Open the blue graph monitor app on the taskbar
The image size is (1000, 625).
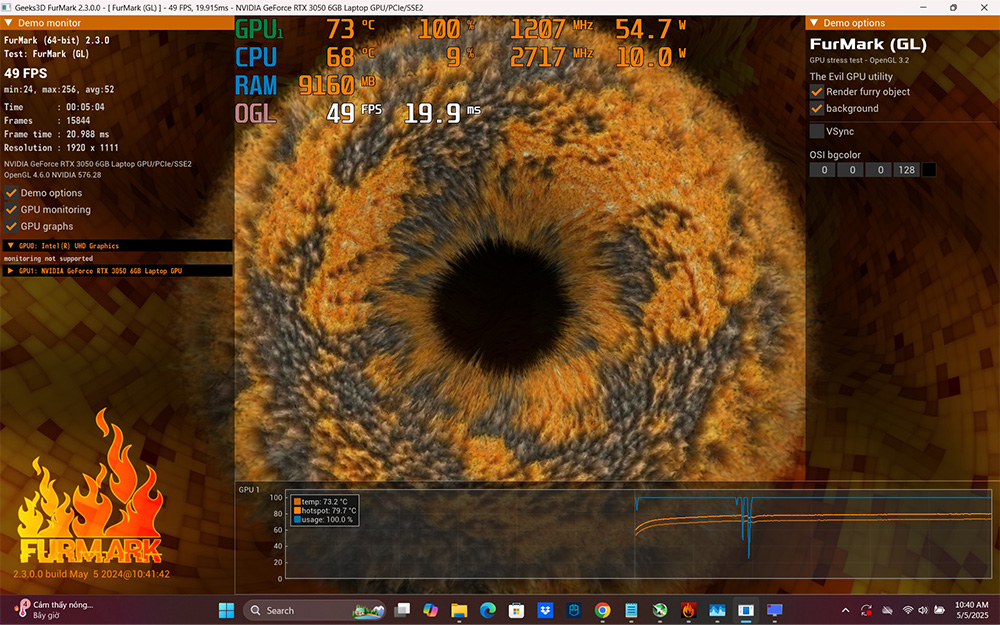[717, 610]
